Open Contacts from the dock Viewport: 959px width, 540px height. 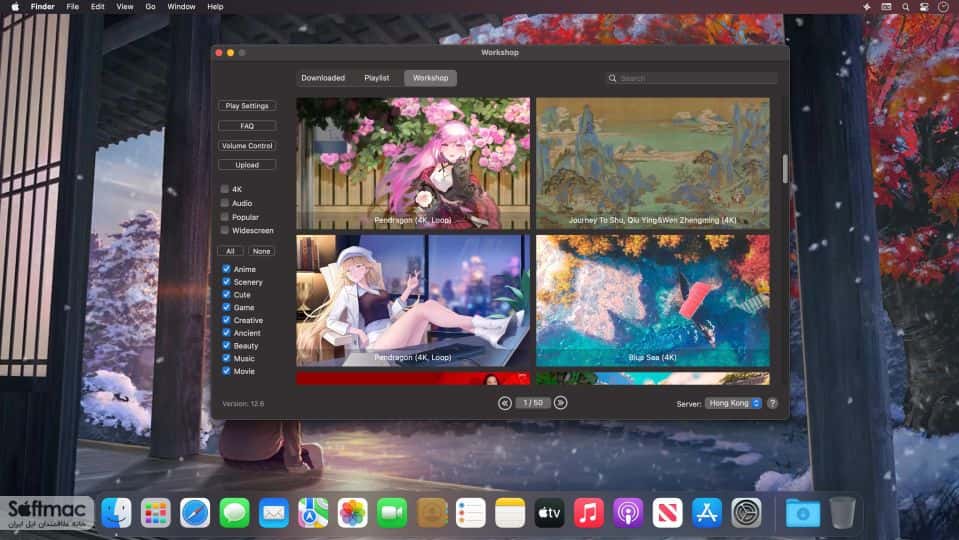pos(432,512)
